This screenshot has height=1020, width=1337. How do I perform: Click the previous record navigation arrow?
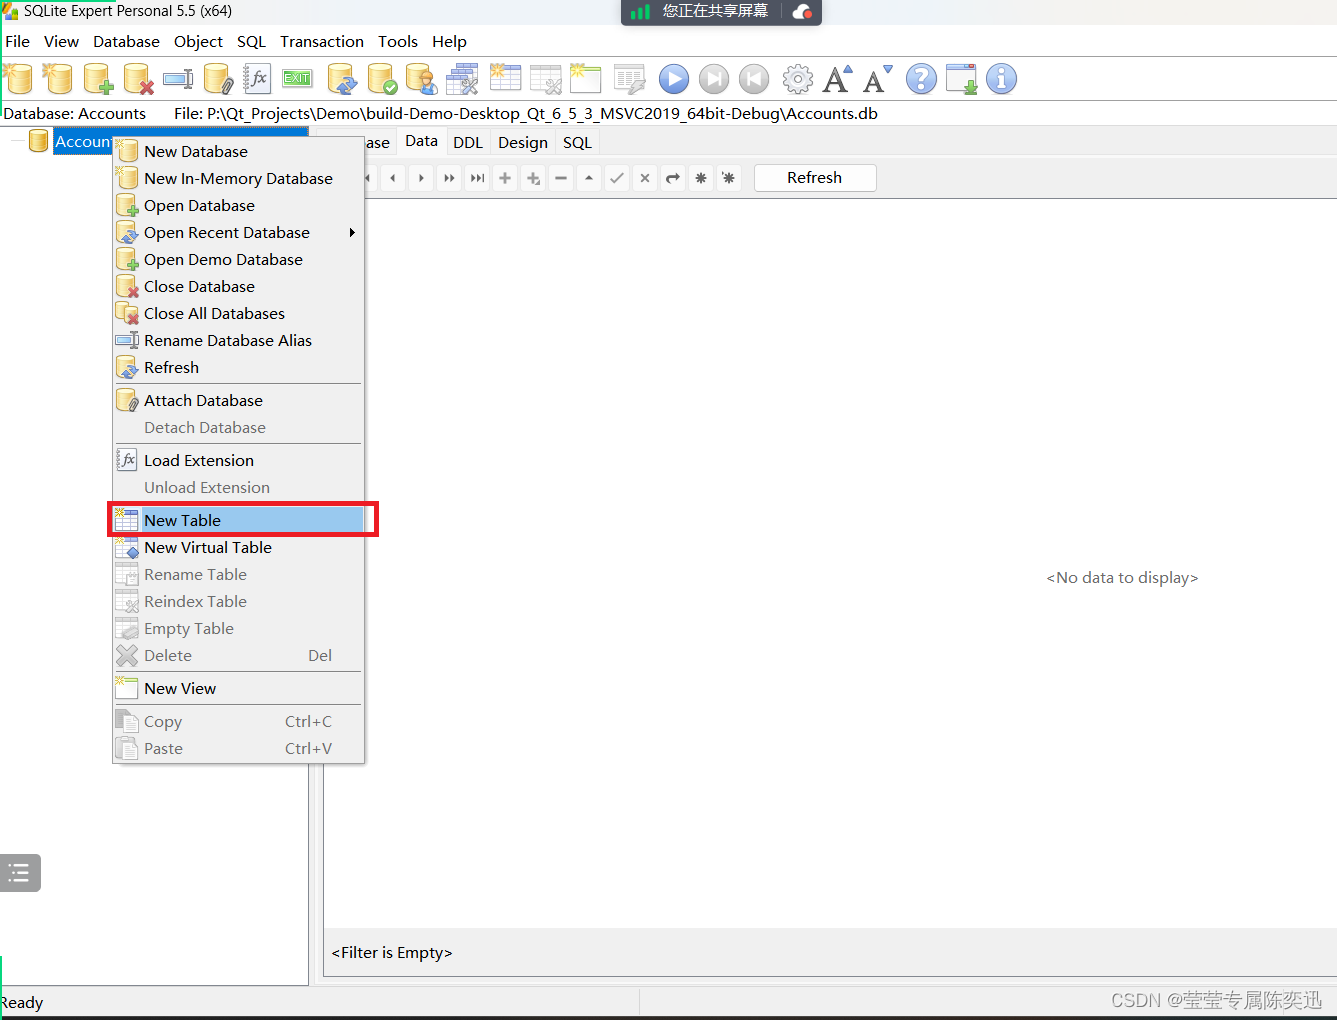393,178
